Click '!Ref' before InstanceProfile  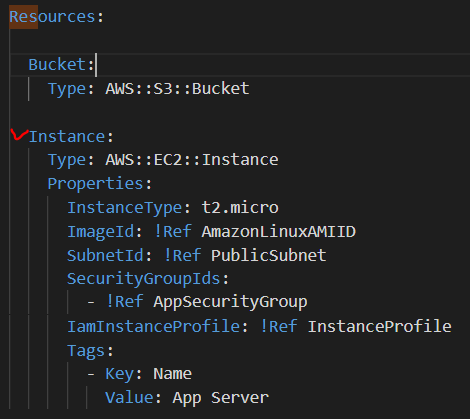pyautogui.click(x=279, y=326)
